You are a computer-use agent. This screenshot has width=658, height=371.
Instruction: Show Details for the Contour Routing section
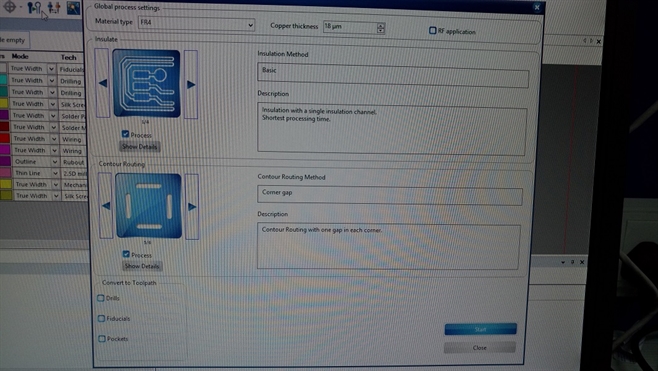point(142,266)
